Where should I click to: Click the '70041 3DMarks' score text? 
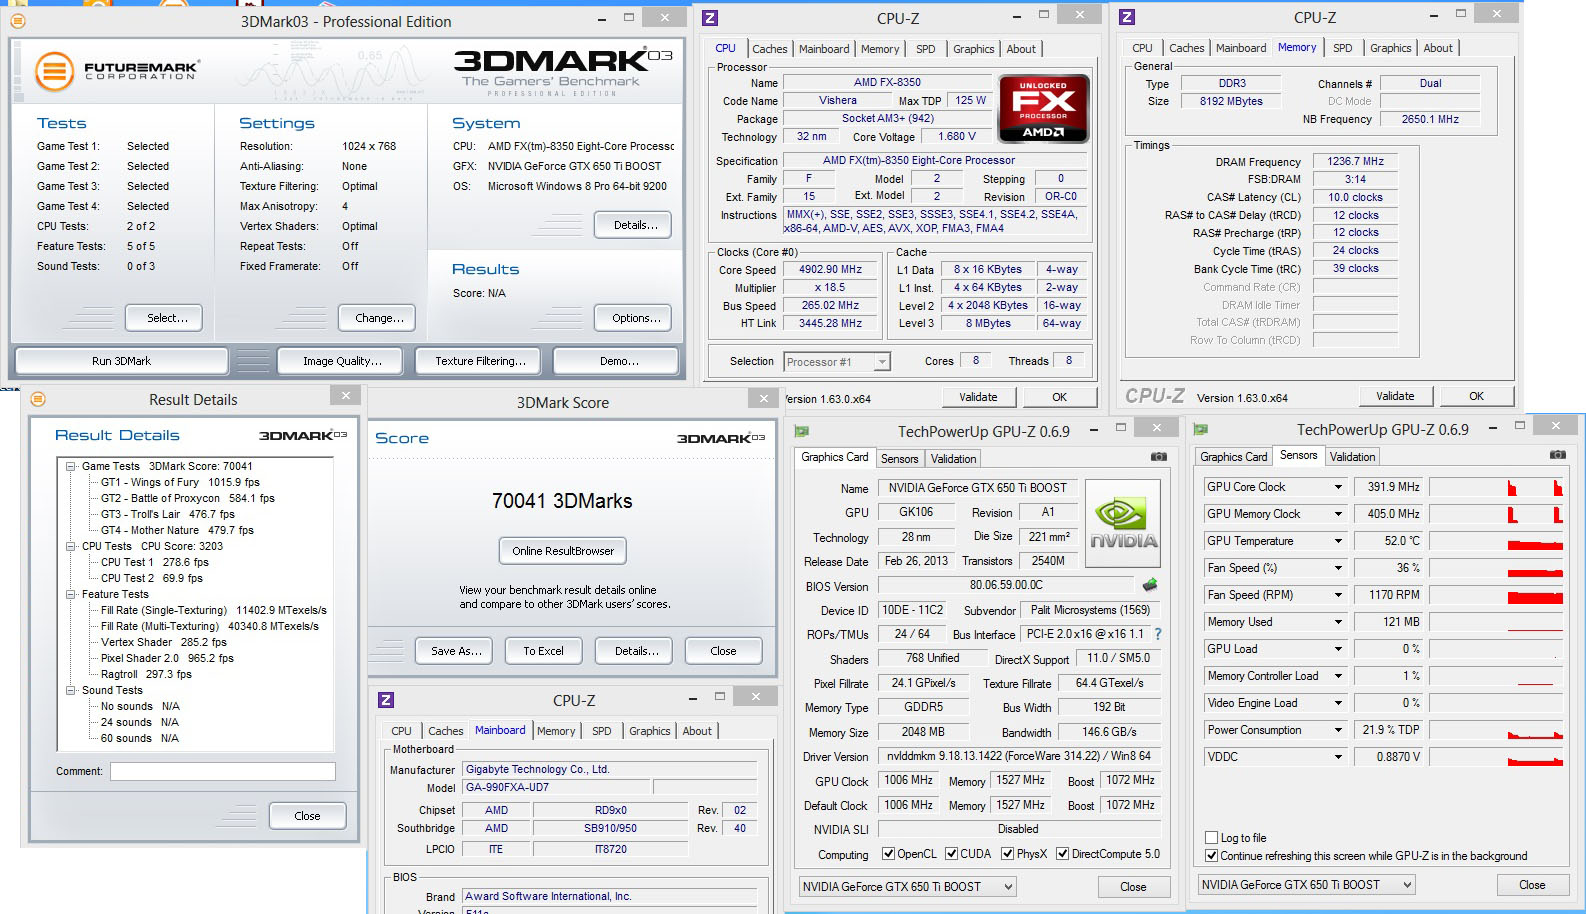pyautogui.click(x=562, y=501)
